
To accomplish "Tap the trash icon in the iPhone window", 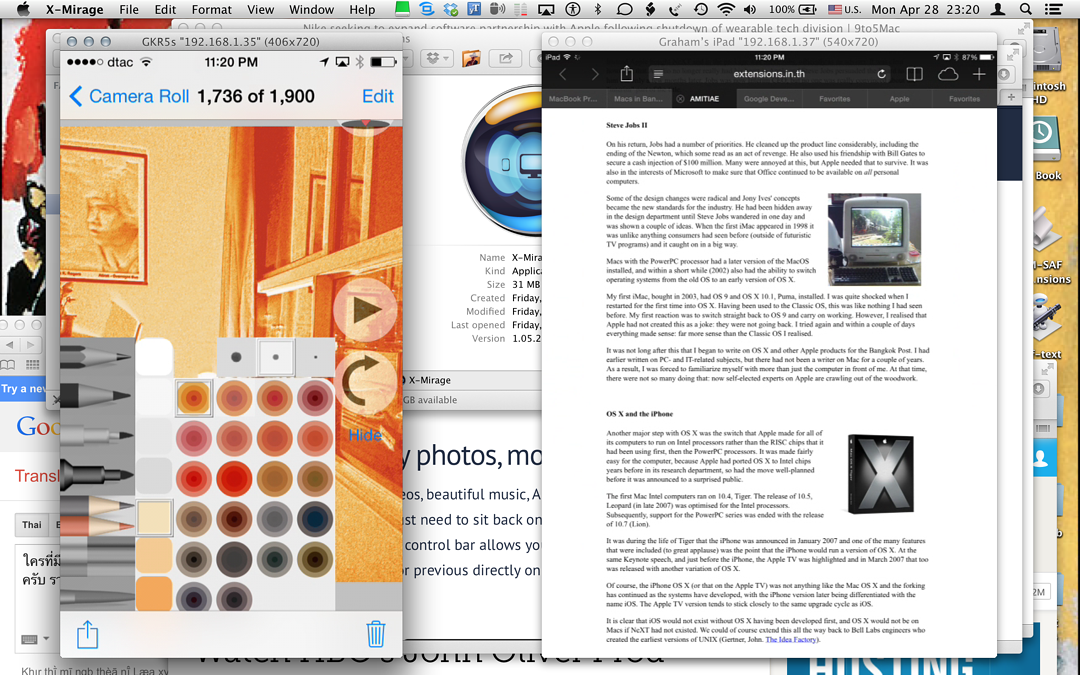I will [375, 634].
